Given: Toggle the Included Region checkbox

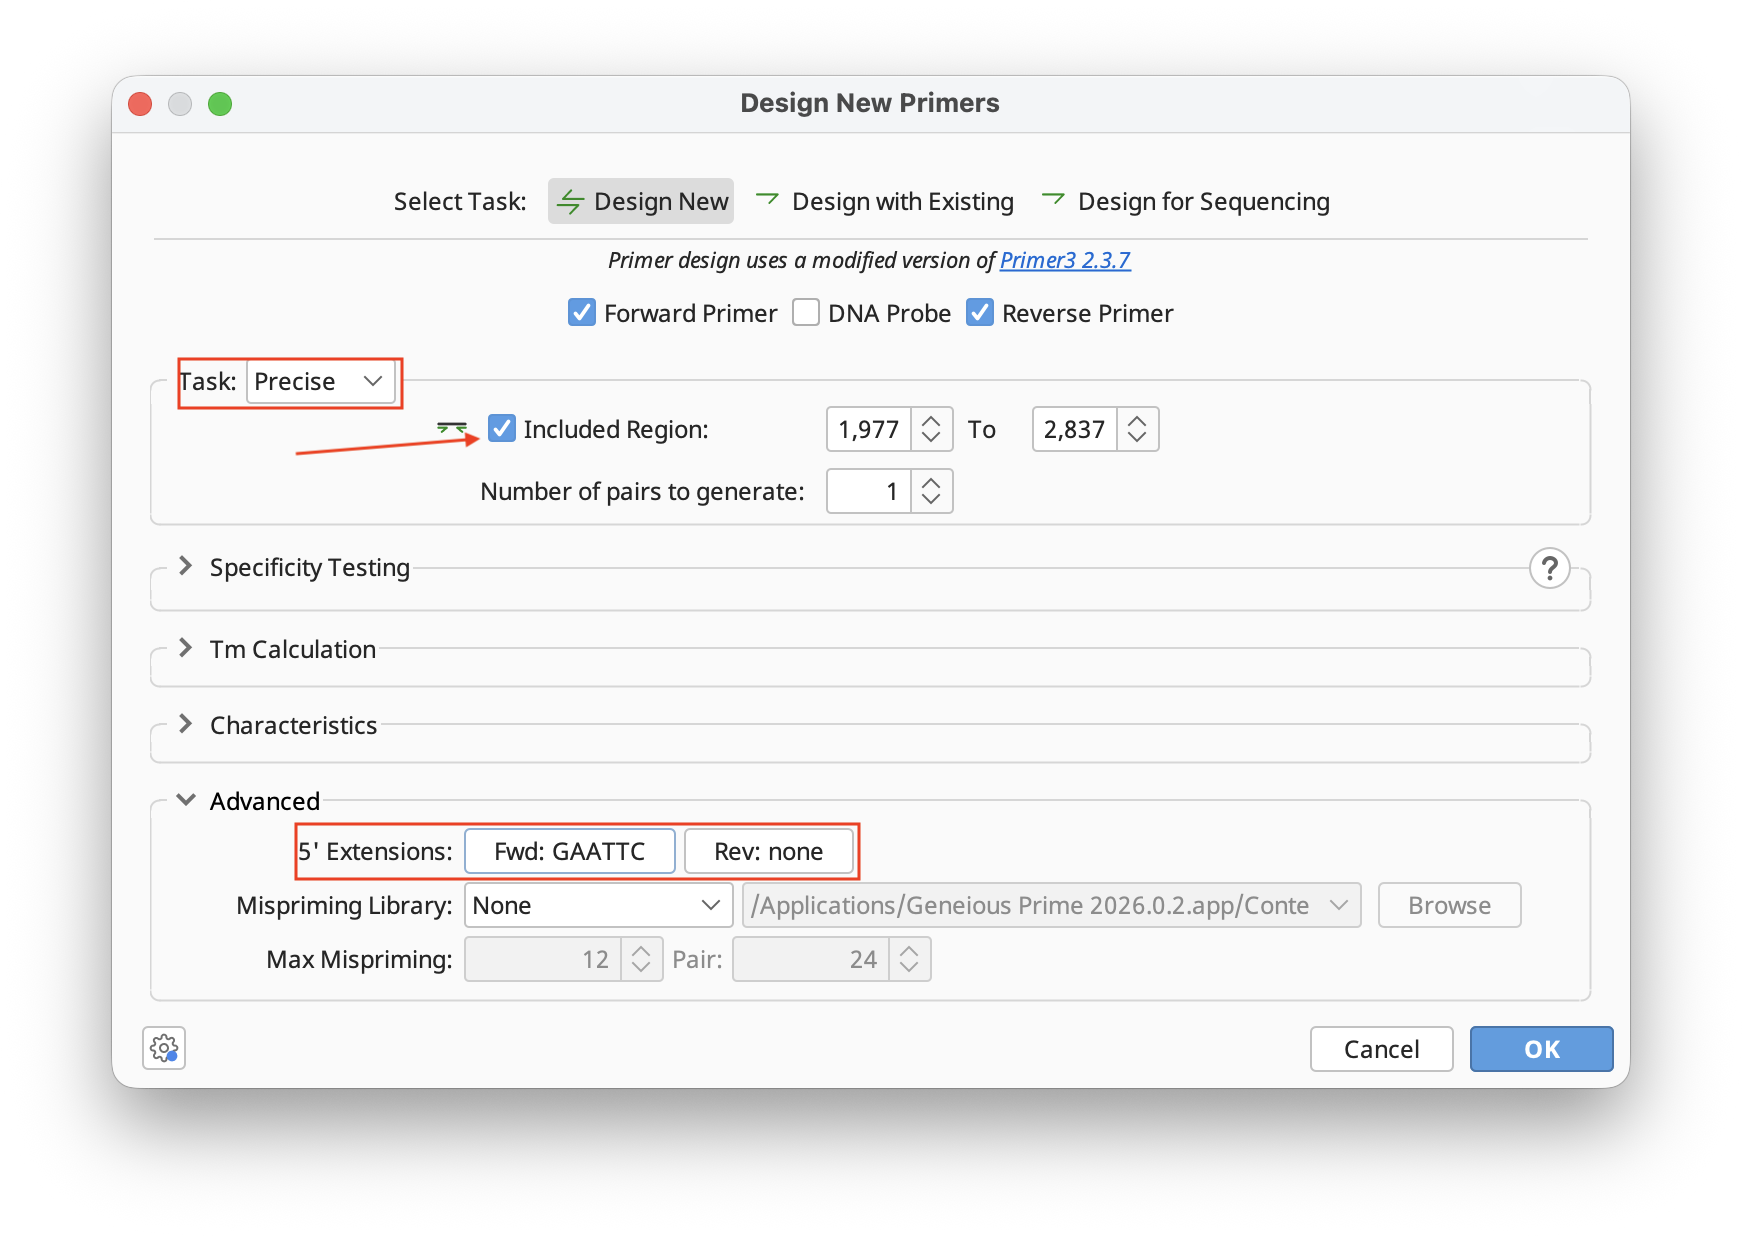Looking at the screenshot, I should [x=502, y=429].
